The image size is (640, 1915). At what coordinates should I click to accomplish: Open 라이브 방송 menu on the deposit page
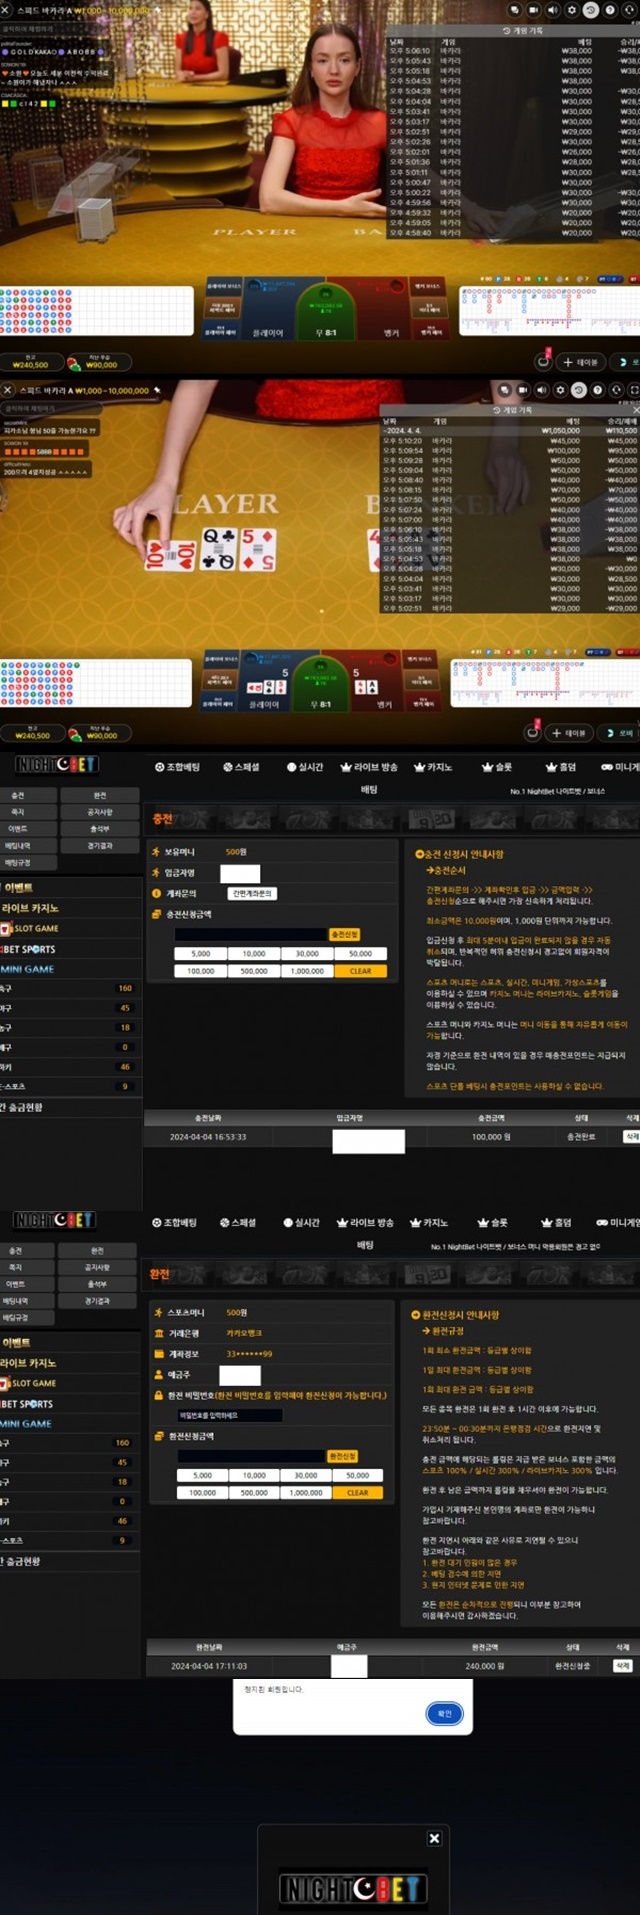[x=369, y=767]
